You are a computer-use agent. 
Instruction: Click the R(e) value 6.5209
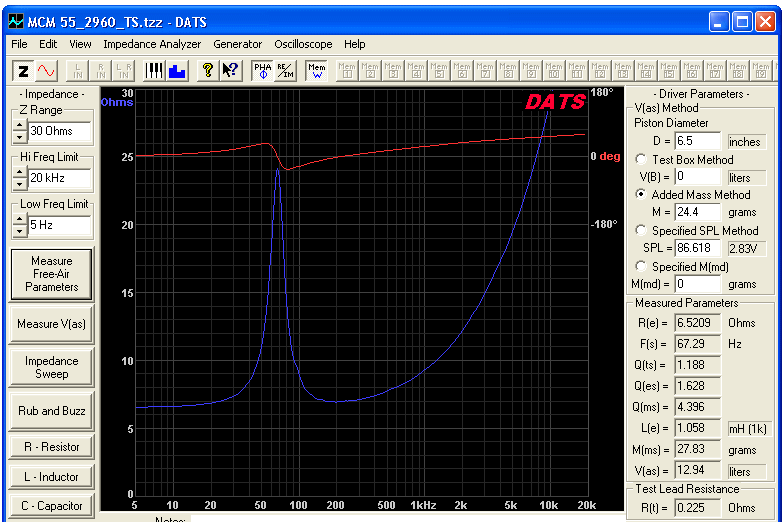click(x=698, y=323)
